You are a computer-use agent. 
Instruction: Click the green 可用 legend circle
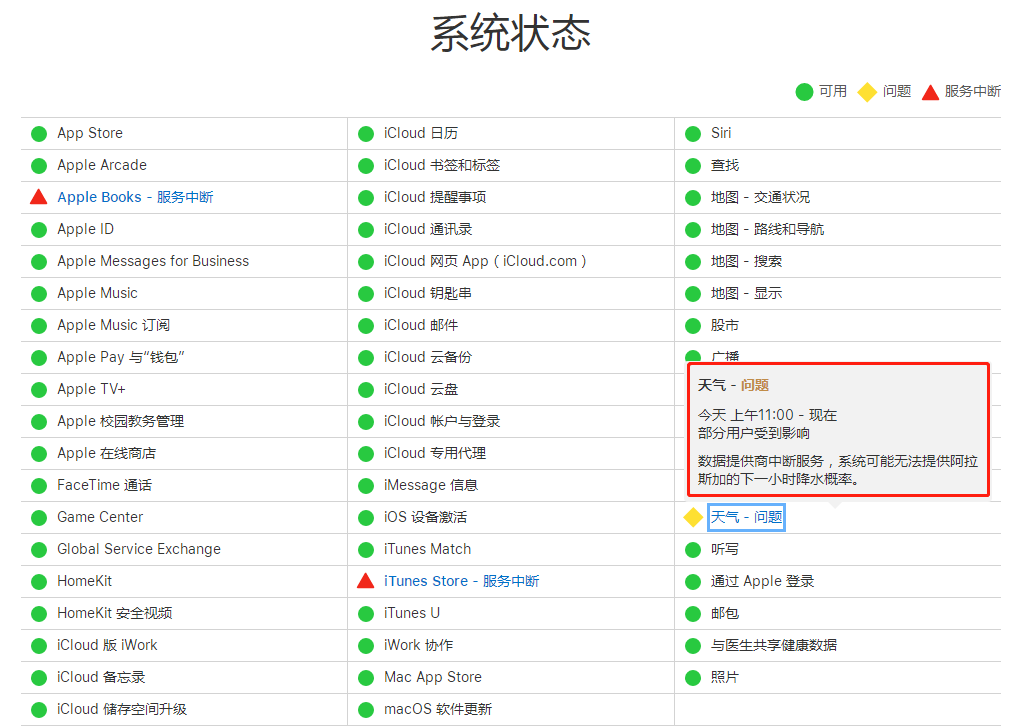804,92
